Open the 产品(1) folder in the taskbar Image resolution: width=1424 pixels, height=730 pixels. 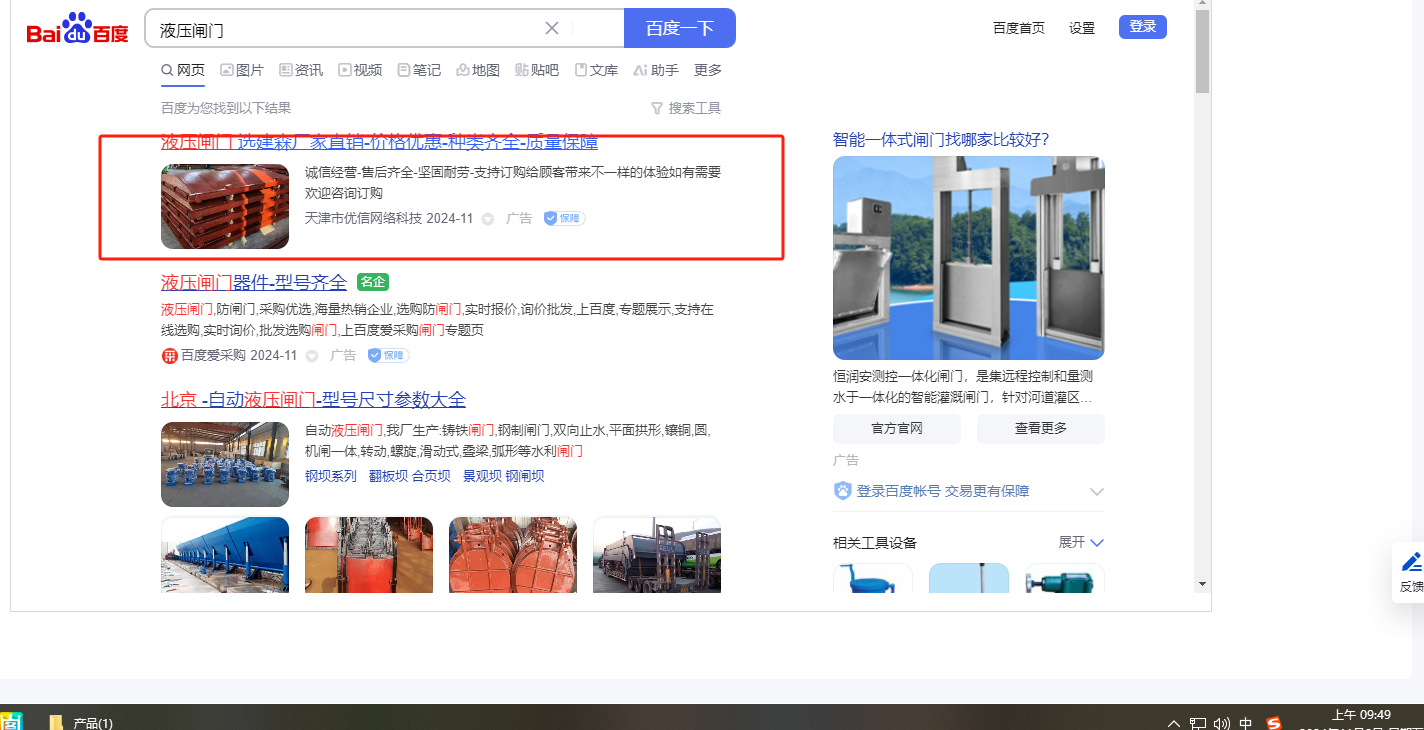pos(80,722)
